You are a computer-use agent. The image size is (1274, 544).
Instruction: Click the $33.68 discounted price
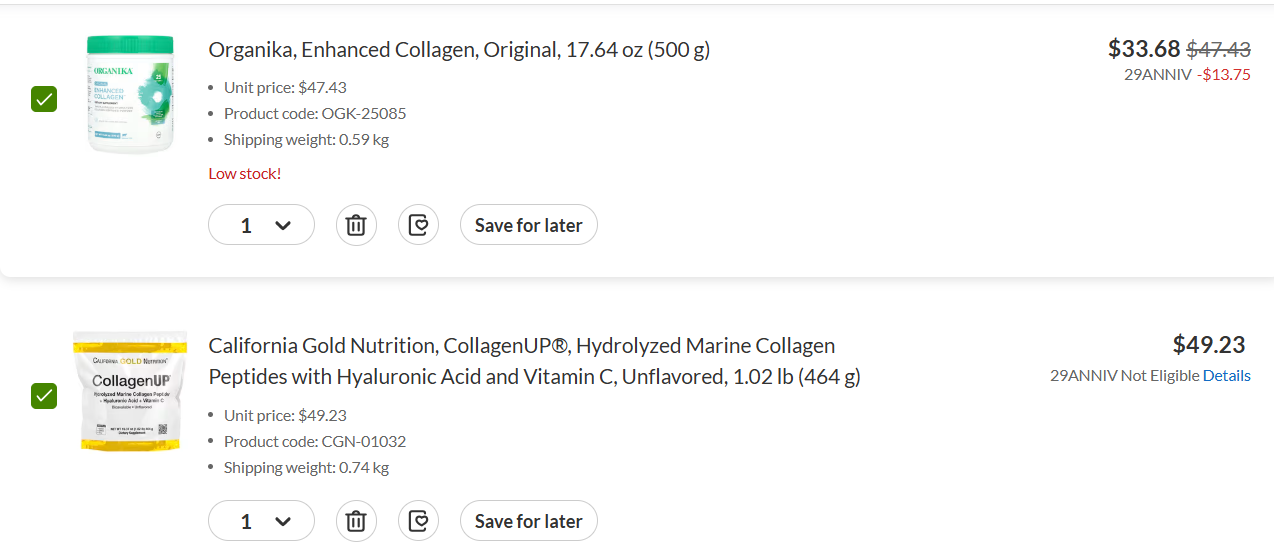pyautogui.click(x=1144, y=48)
